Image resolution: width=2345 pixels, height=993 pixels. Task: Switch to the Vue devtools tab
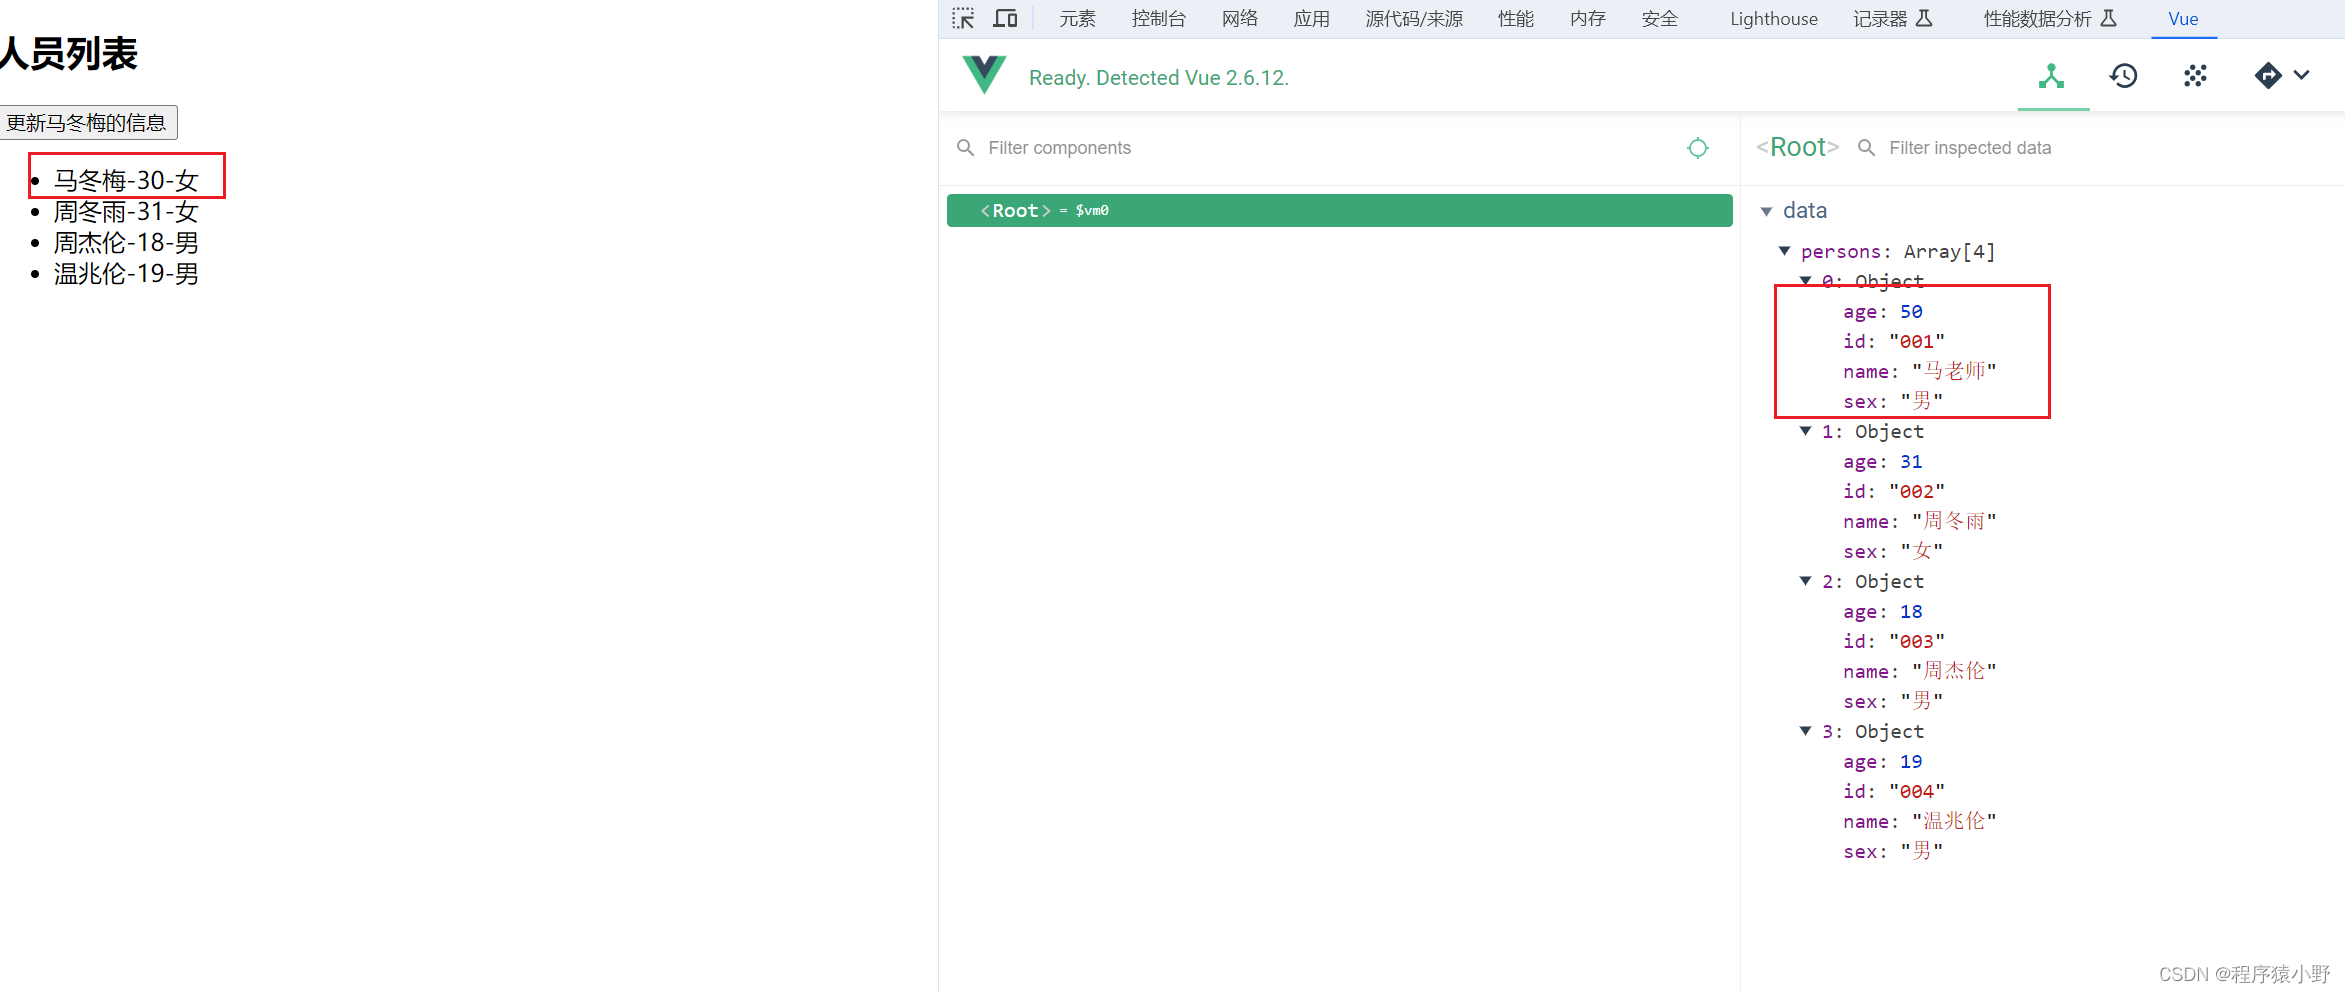(2183, 19)
